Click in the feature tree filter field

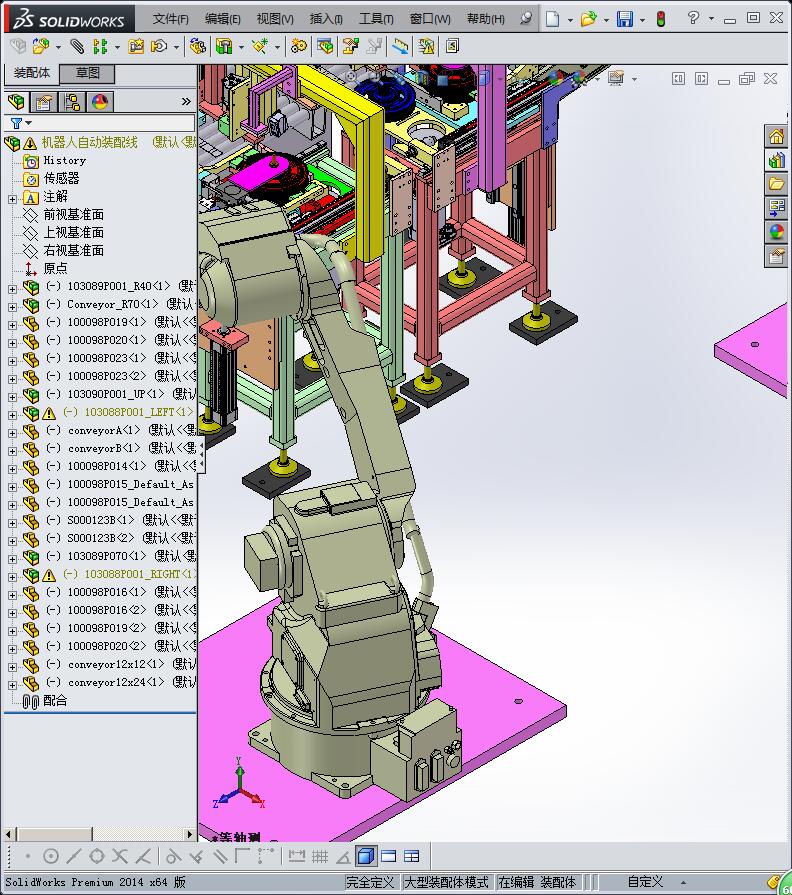[x=113, y=123]
